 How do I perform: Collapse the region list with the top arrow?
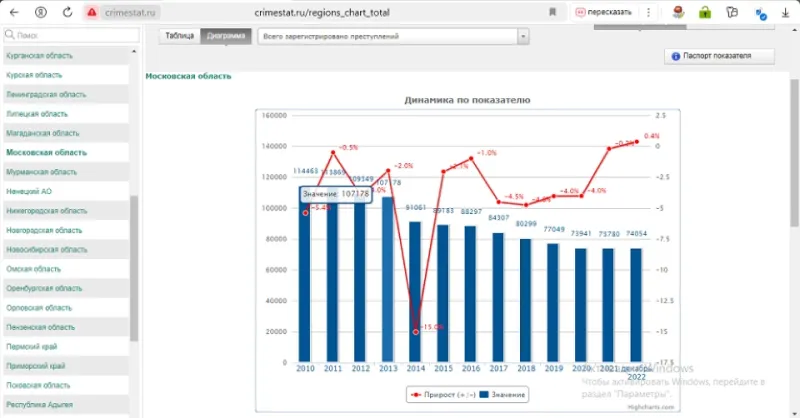click(134, 52)
